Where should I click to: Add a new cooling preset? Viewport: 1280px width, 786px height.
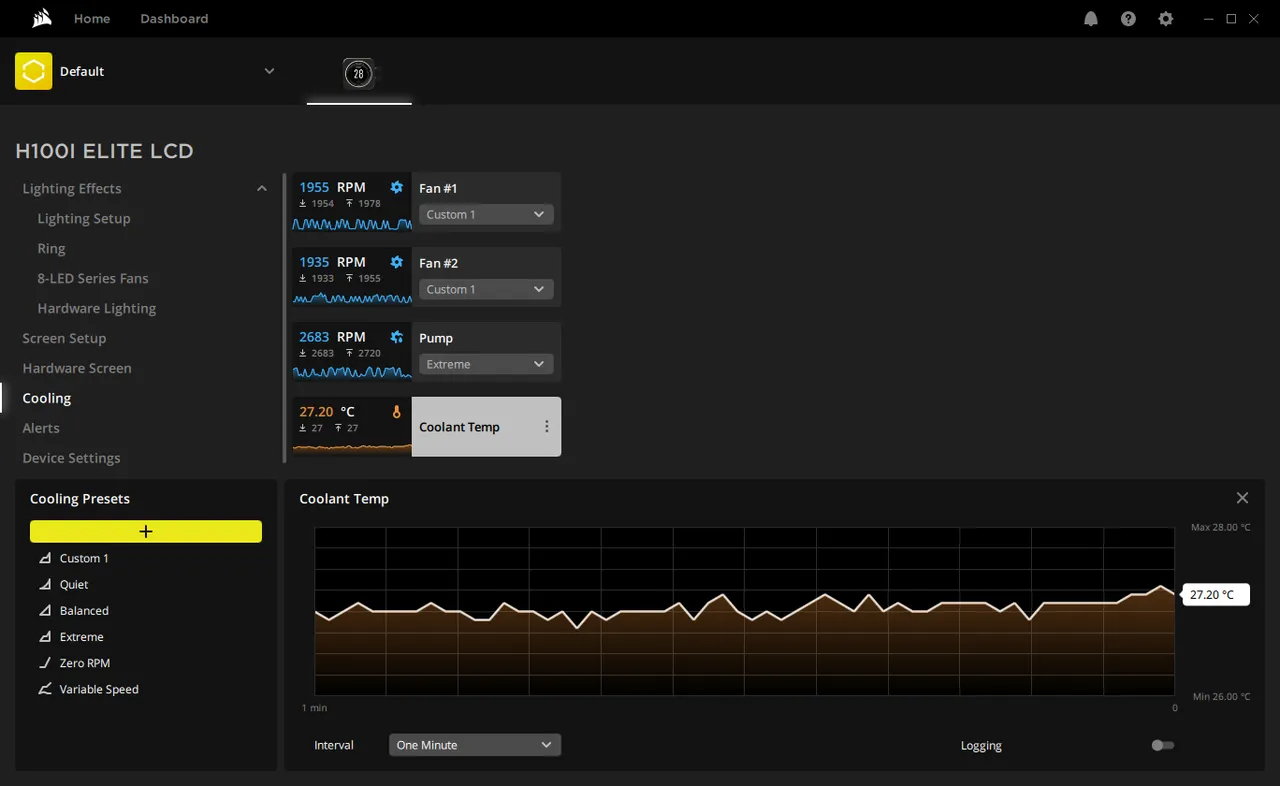146,531
